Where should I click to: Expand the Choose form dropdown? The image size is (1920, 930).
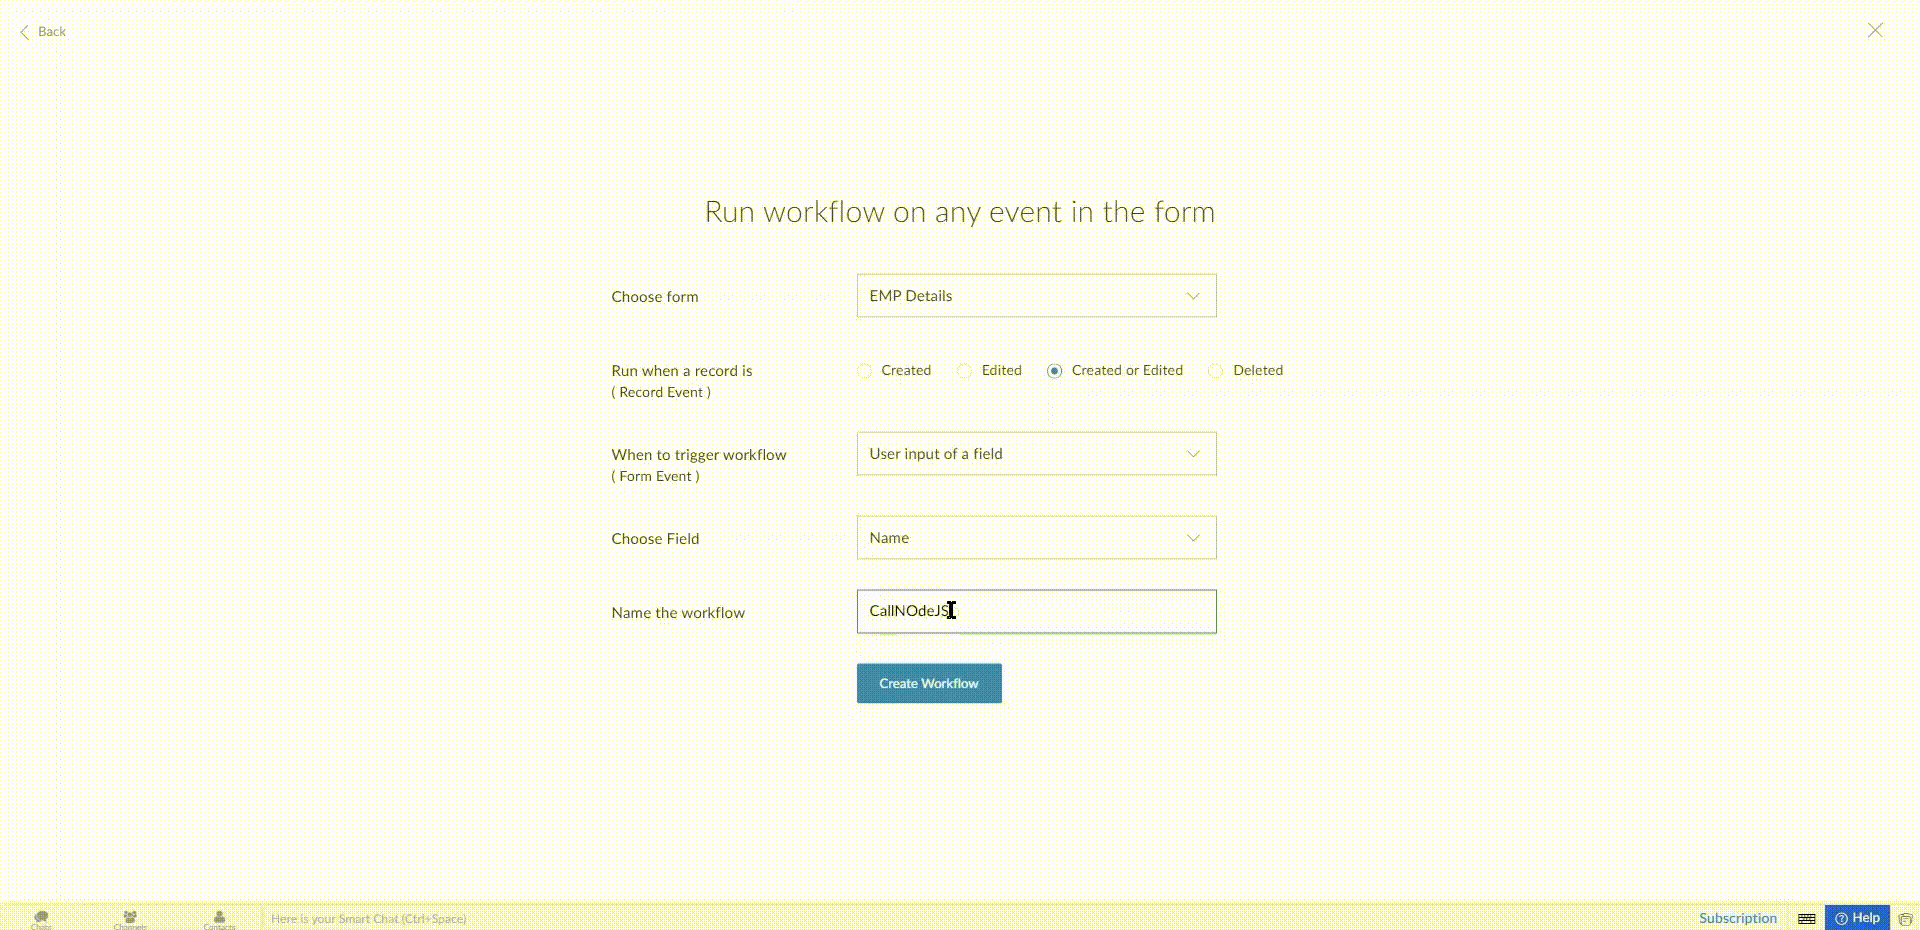coord(1036,296)
